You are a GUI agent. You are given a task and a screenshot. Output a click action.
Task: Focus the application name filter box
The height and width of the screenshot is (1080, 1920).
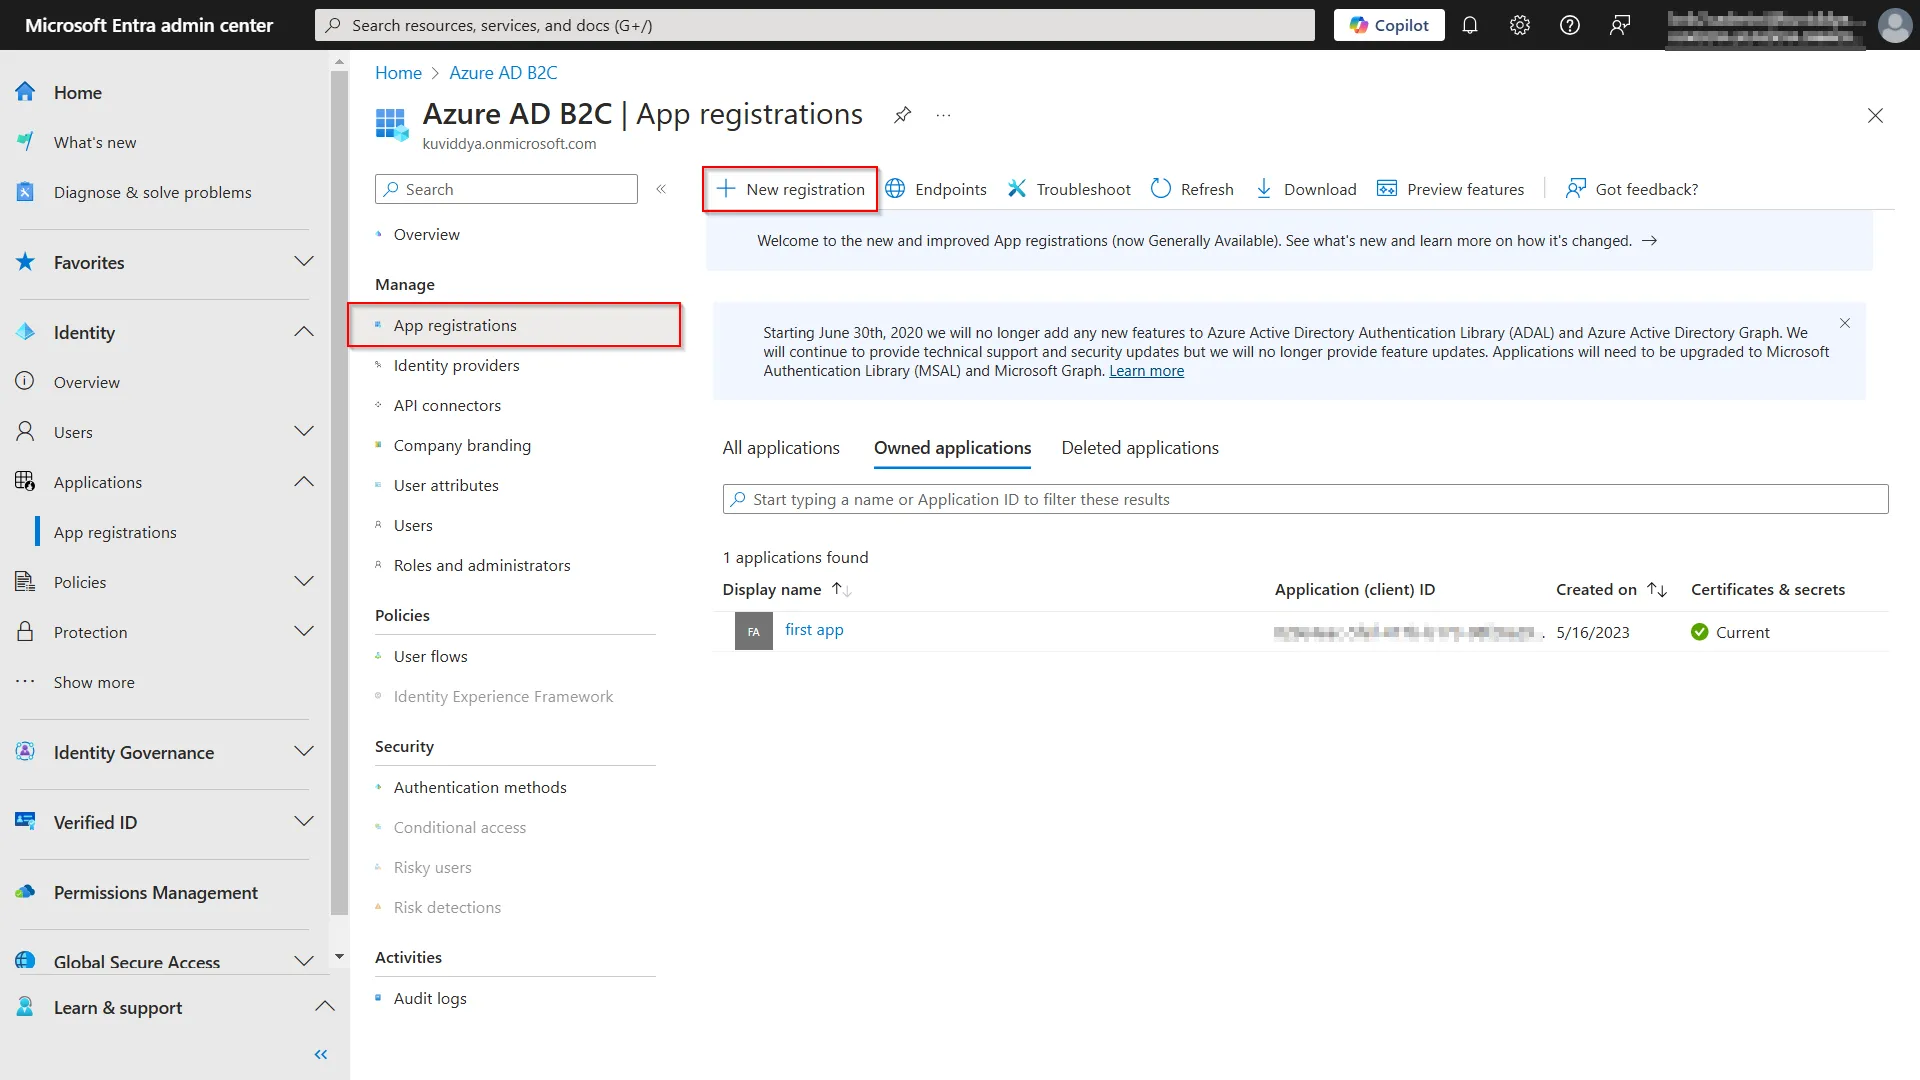pyautogui.click(x=1305, y=499)
